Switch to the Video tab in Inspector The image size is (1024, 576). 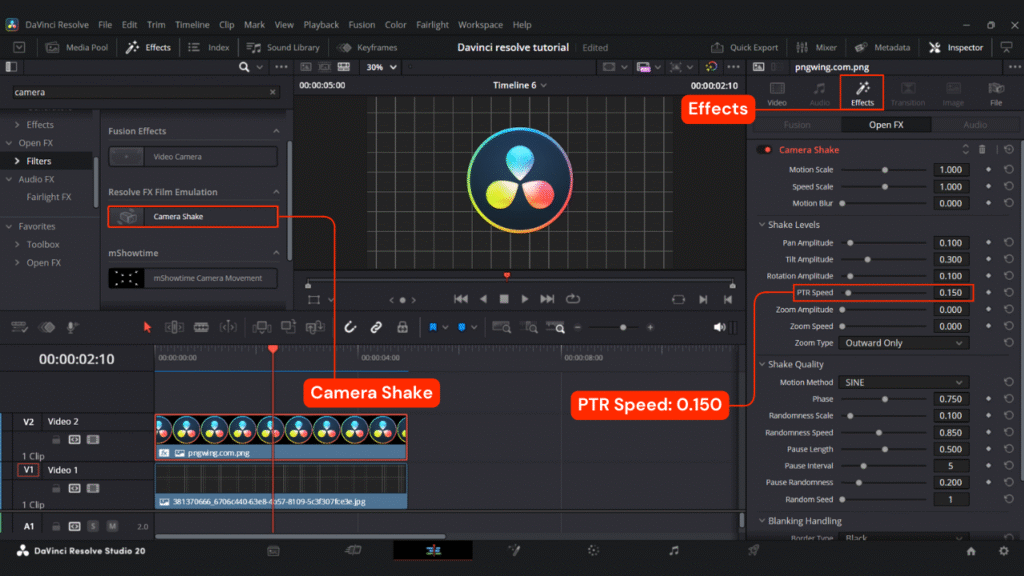click(x=776, y=94)
